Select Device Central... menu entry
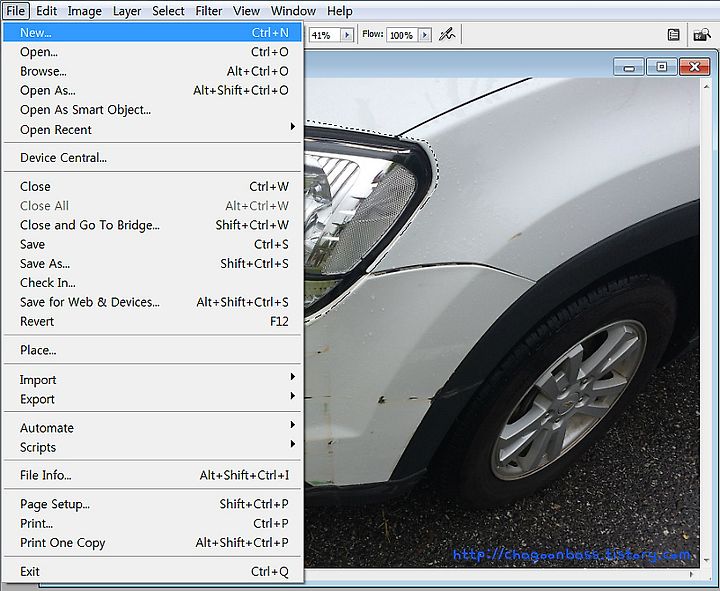 click(152, 158)
